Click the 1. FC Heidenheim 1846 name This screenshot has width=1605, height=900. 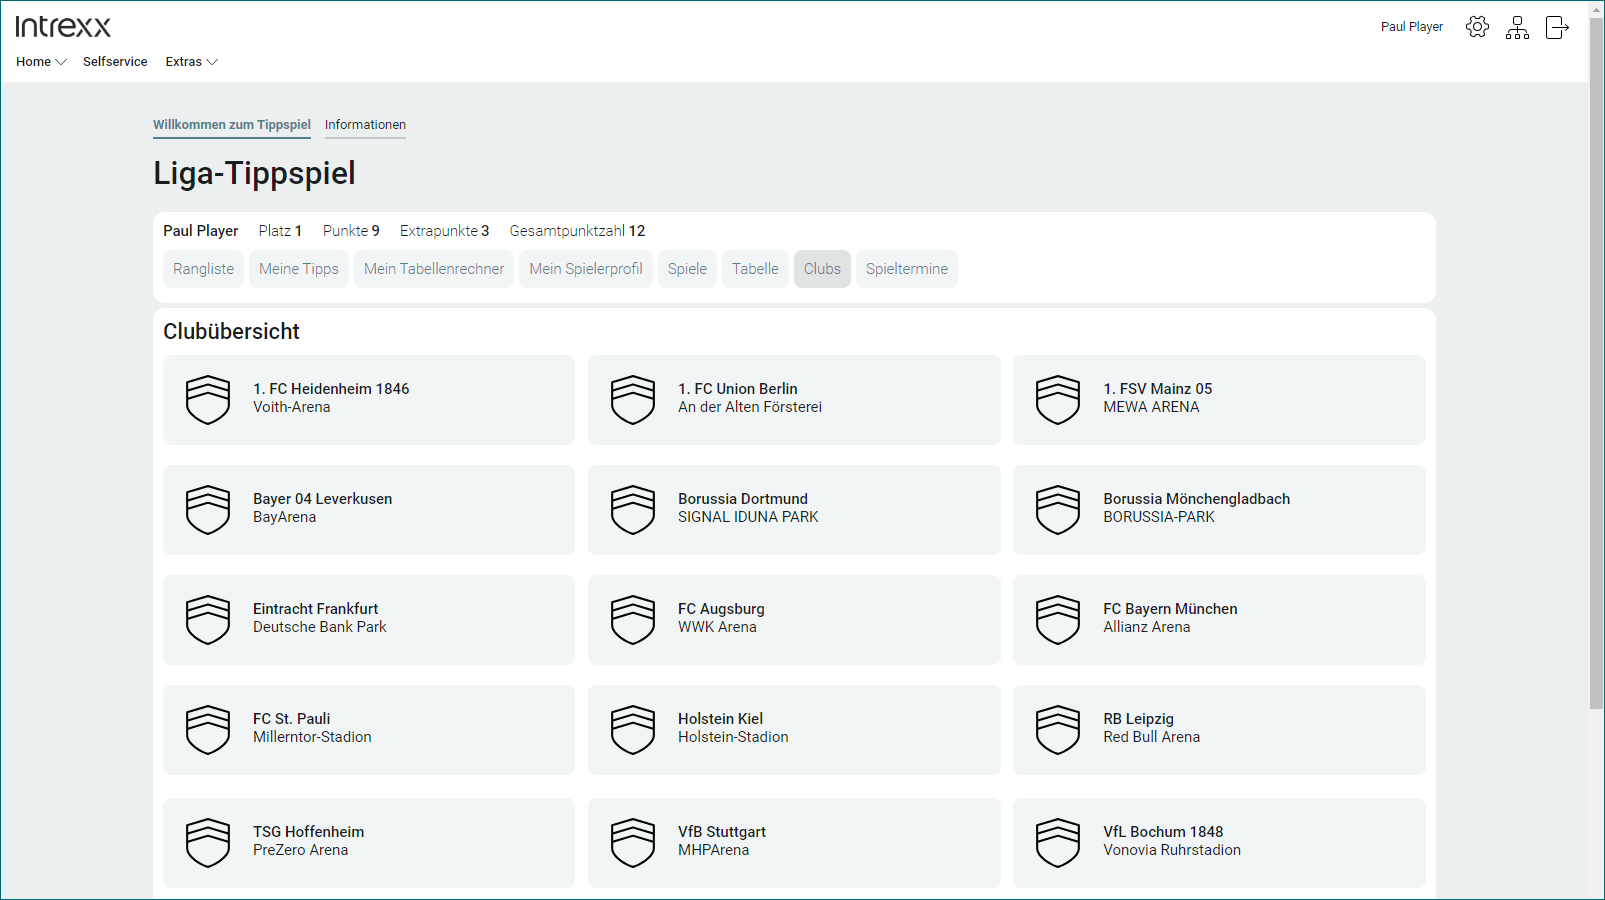(331, 389)
